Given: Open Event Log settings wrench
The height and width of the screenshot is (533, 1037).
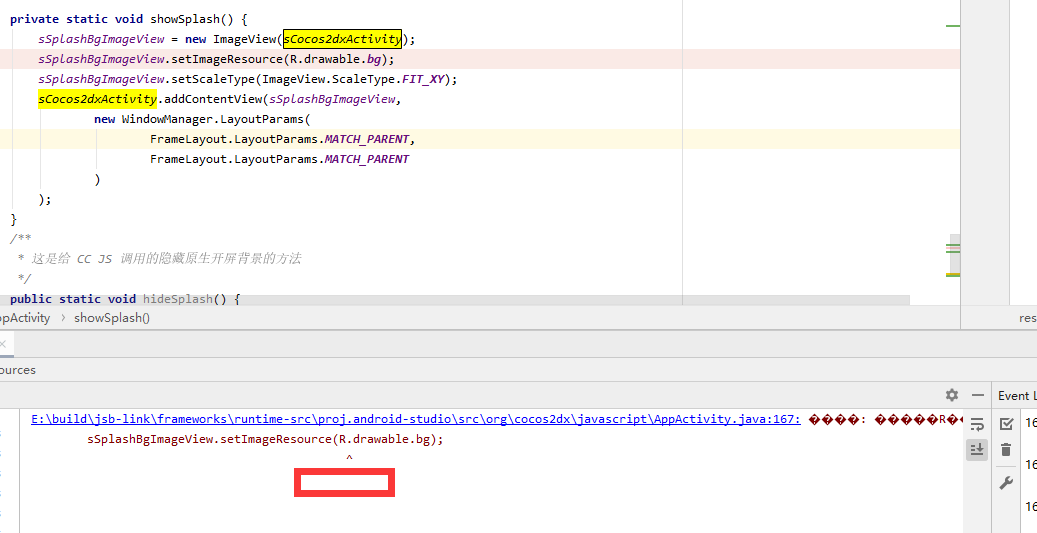Looking at the screenshot, I should click(x=1006, y=483).
